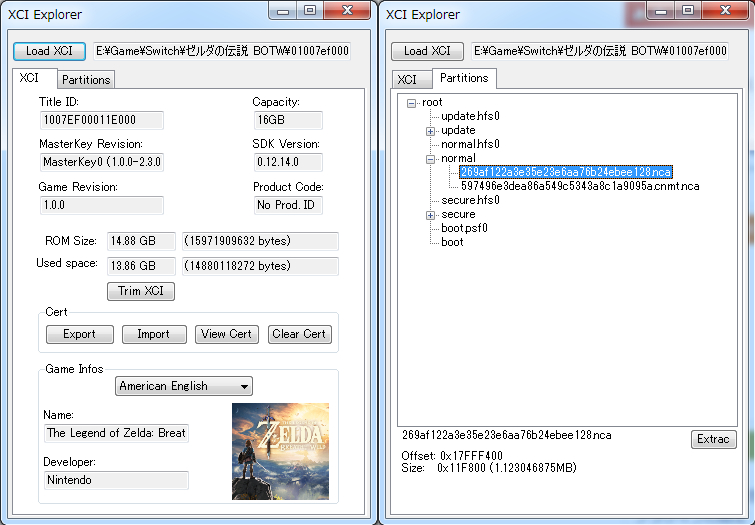The image size is (755, 525).
Task: Open the American English language dropdown
Action: point(183,386)
